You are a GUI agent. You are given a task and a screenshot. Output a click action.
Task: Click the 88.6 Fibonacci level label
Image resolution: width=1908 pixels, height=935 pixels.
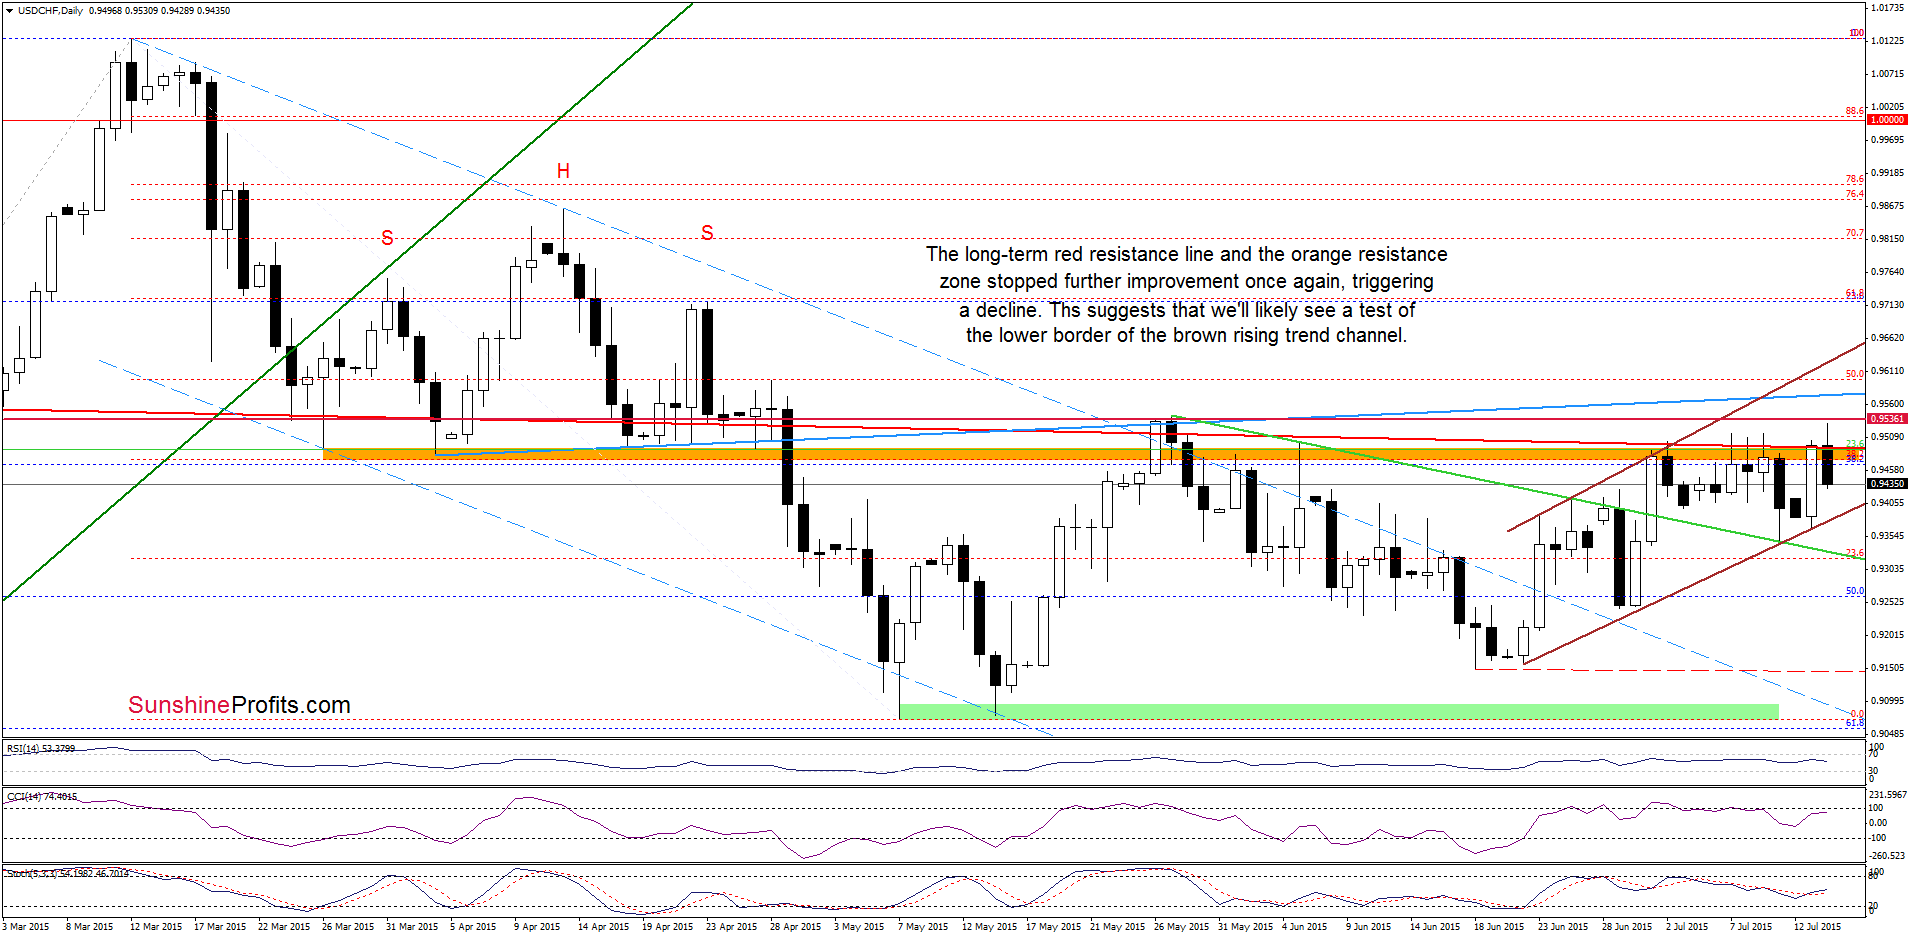(1854, 111)
